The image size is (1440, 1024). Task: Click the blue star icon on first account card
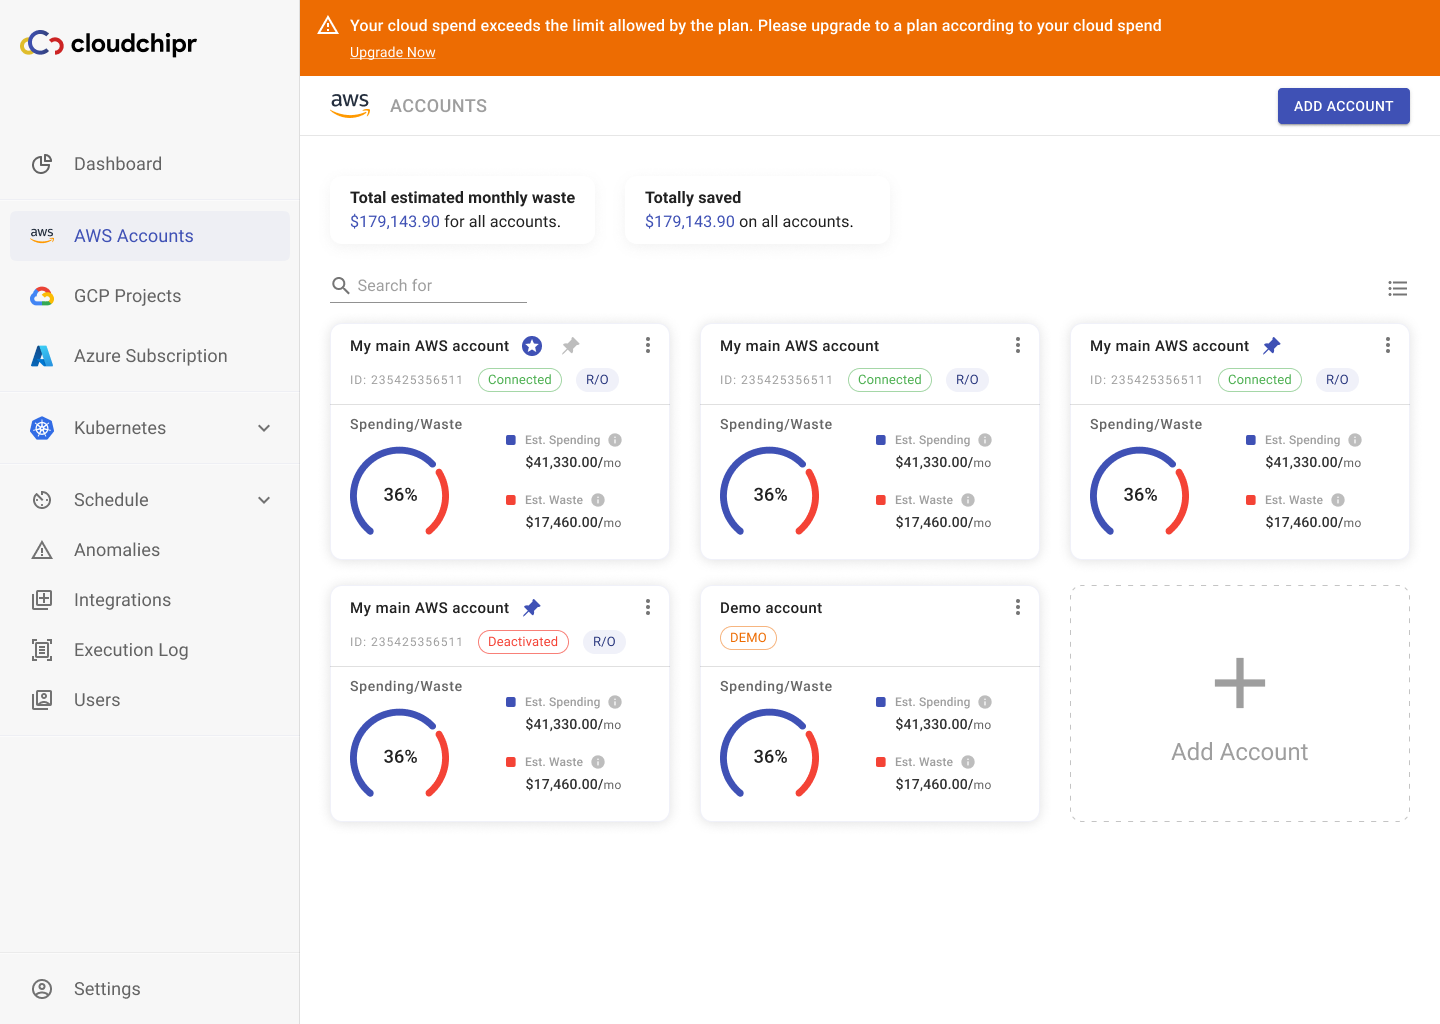point(532,346)
